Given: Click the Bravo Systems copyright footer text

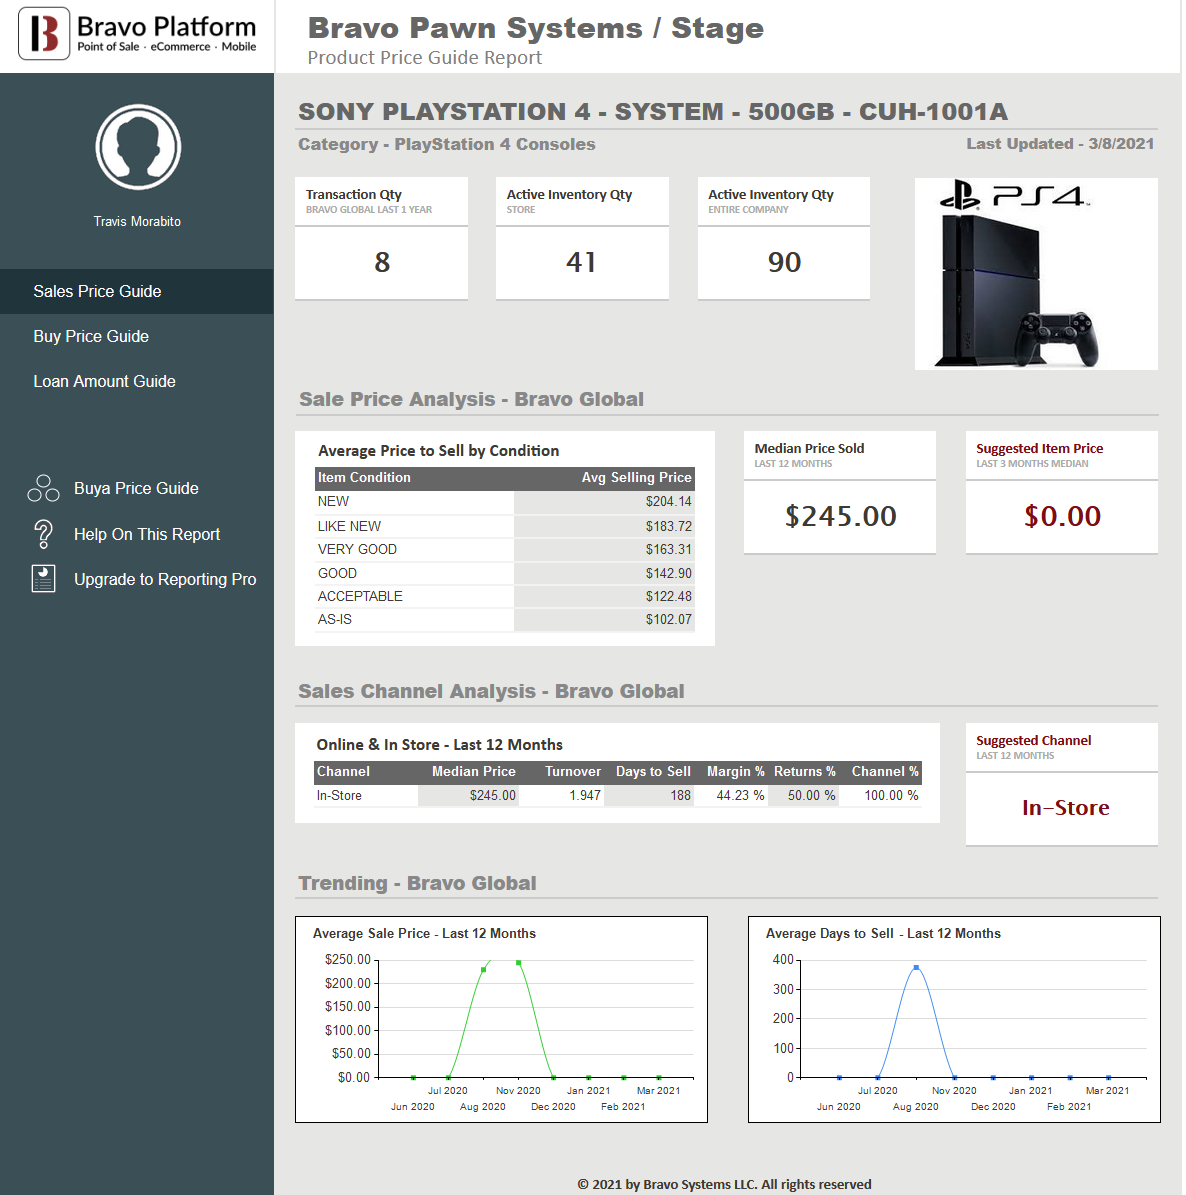Looking at the screenshot, I should [x=724, y=1184].
